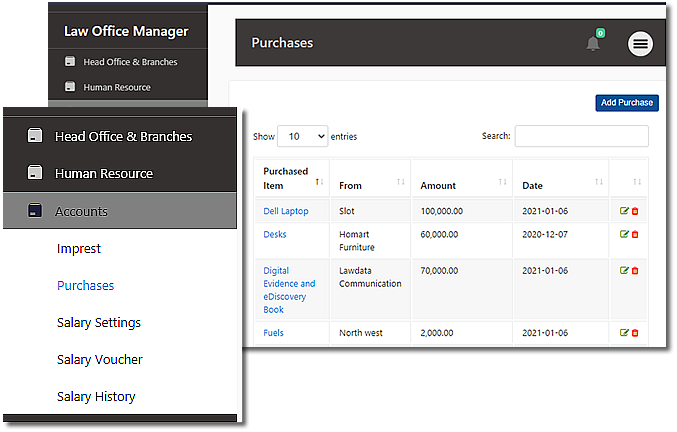Open Imprest under Accounts
Image resolution: width=677 pixels, height=432 pixels.
pyautogui.click(x=79, y=248)
